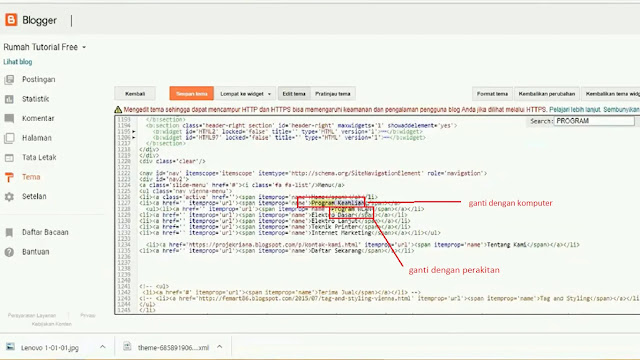This screenshot has height=360, width=640.
Task: Click the Kembalikan perubahan button
Action: 547,94
